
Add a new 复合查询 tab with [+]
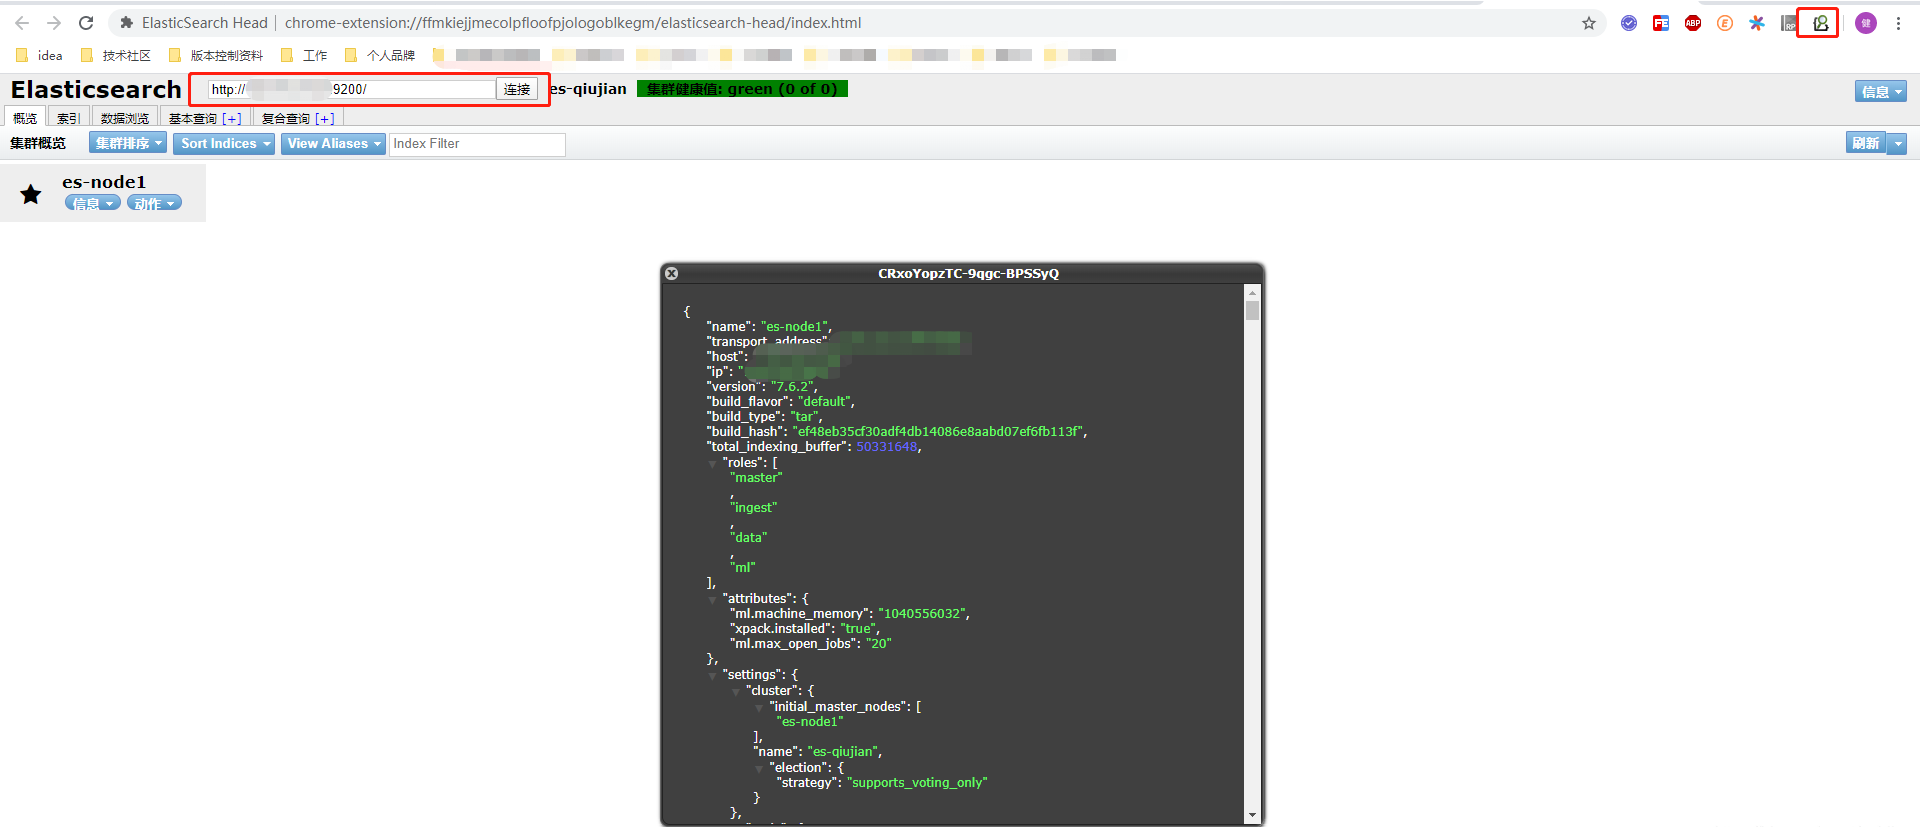tap(325, 118)
